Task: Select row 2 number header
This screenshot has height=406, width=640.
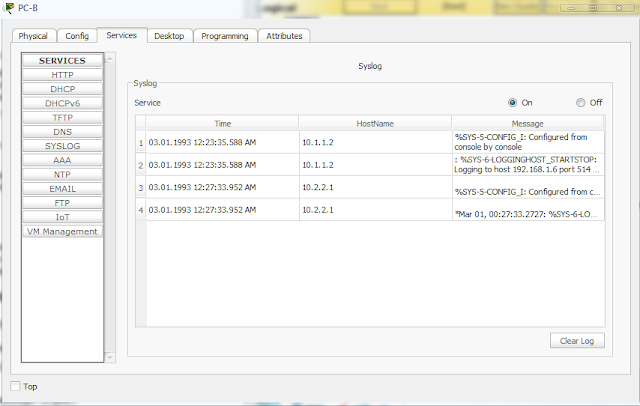Action: [x=141, y=165]
